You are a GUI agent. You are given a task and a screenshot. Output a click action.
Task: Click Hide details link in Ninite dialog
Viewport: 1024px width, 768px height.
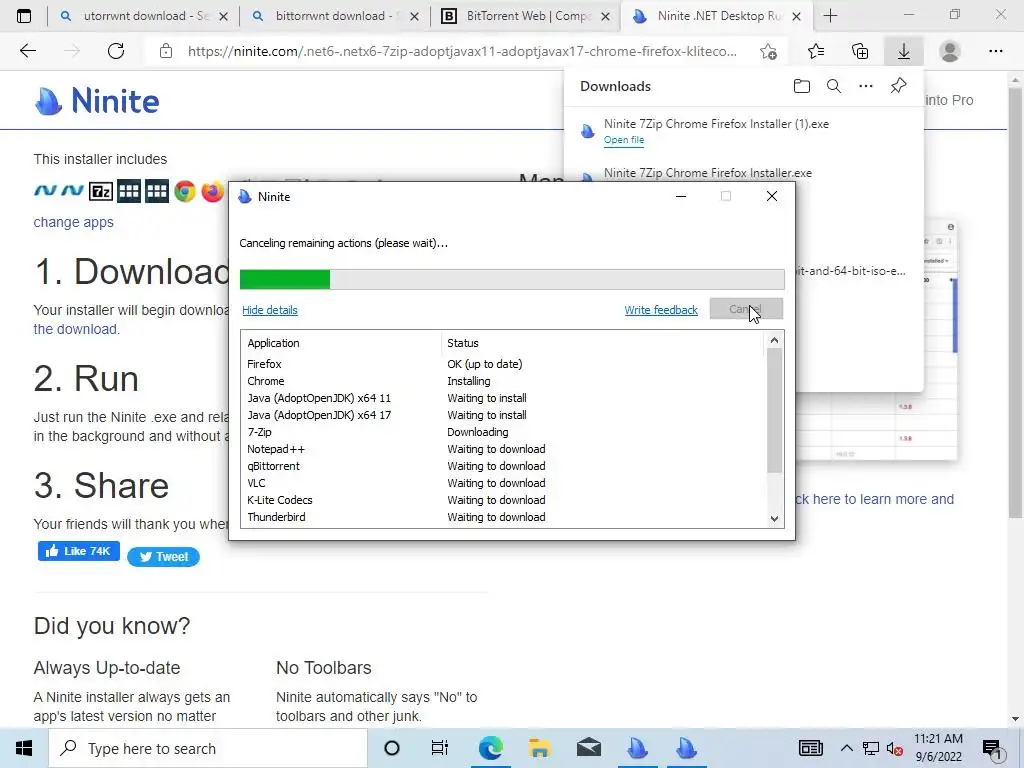coord(270,310)
